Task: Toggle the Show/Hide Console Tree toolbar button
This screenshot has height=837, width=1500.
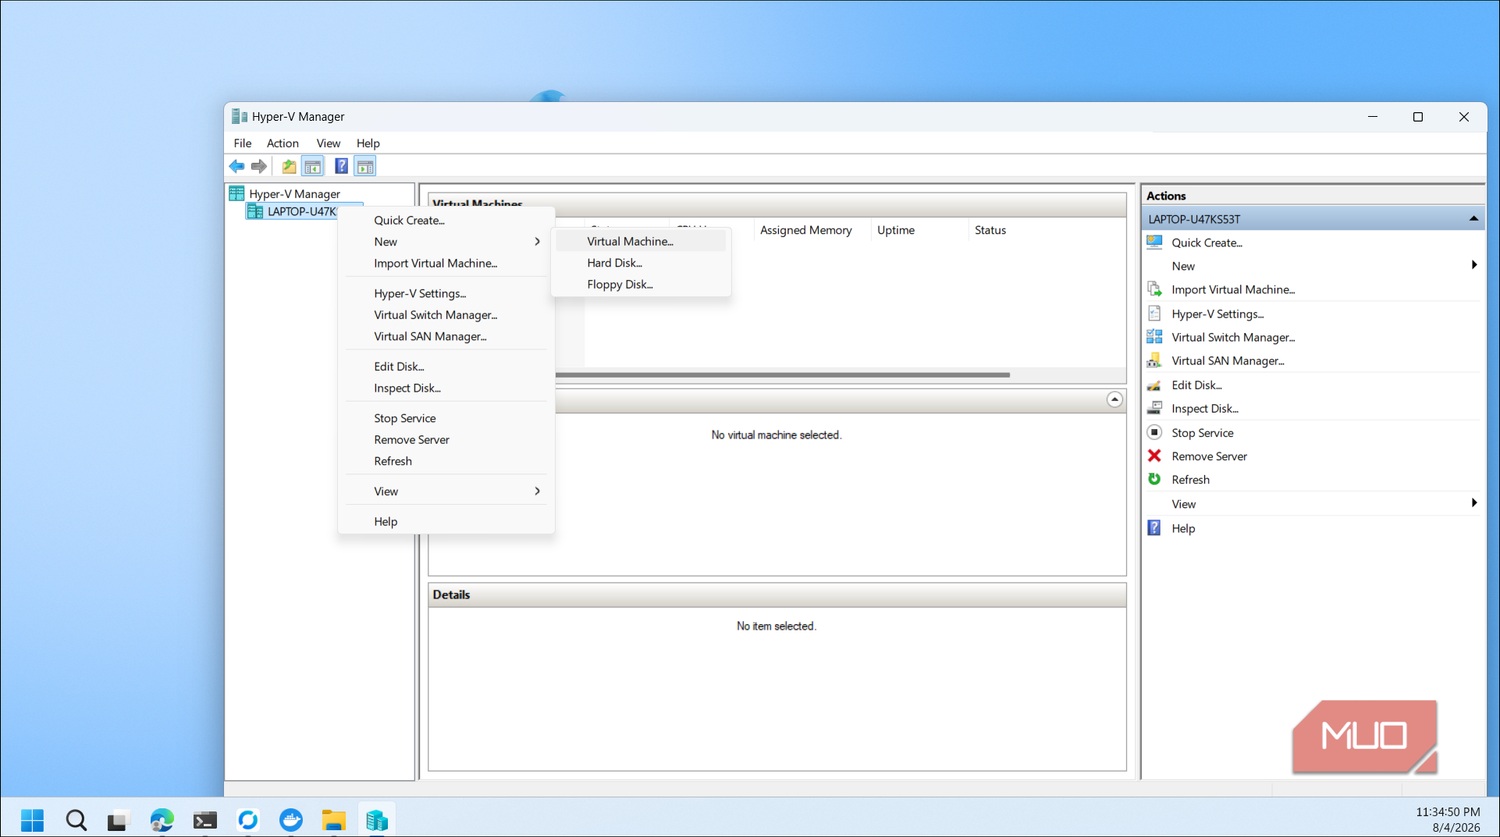Action: tap(313, 166)
